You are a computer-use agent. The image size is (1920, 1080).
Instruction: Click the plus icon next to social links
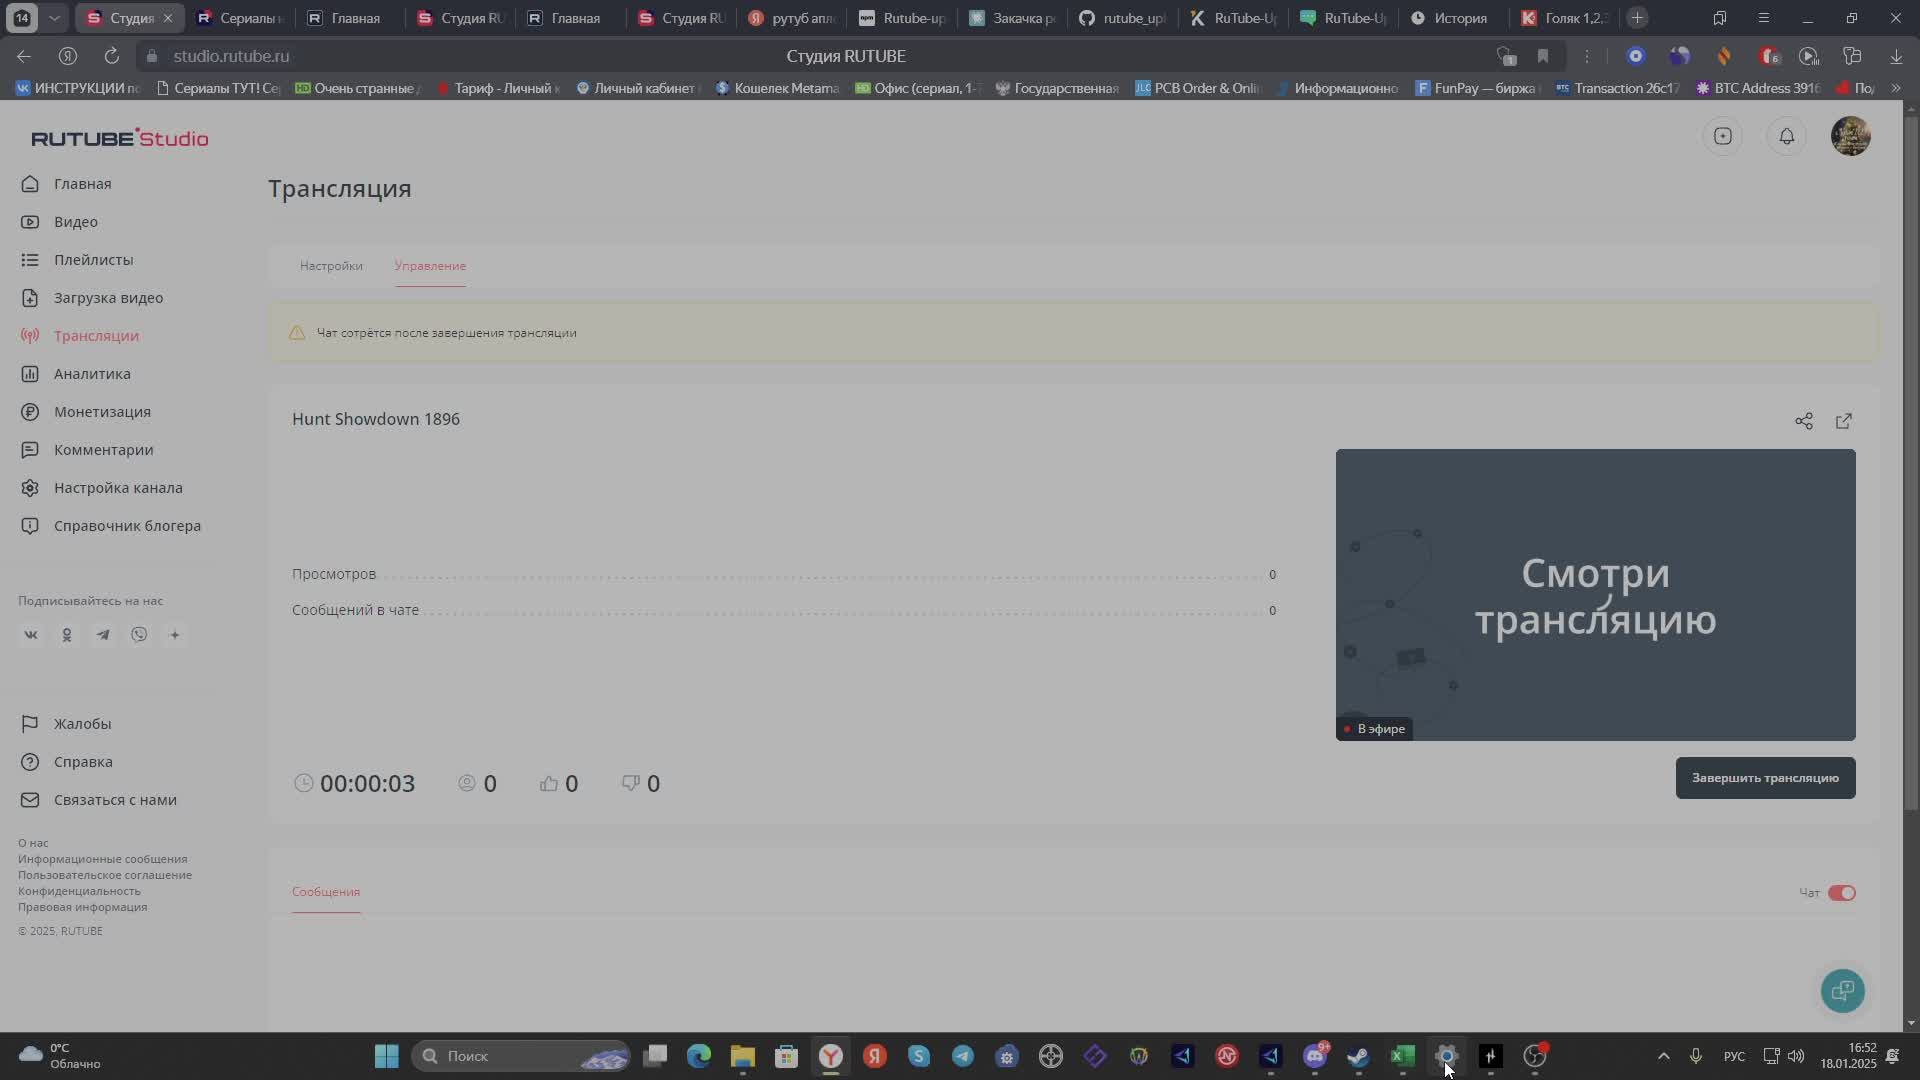(x=175, y=635)
